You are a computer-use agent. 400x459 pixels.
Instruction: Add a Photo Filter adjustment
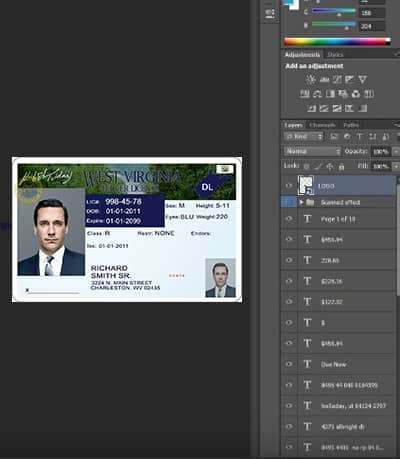(x=343, y=94)
